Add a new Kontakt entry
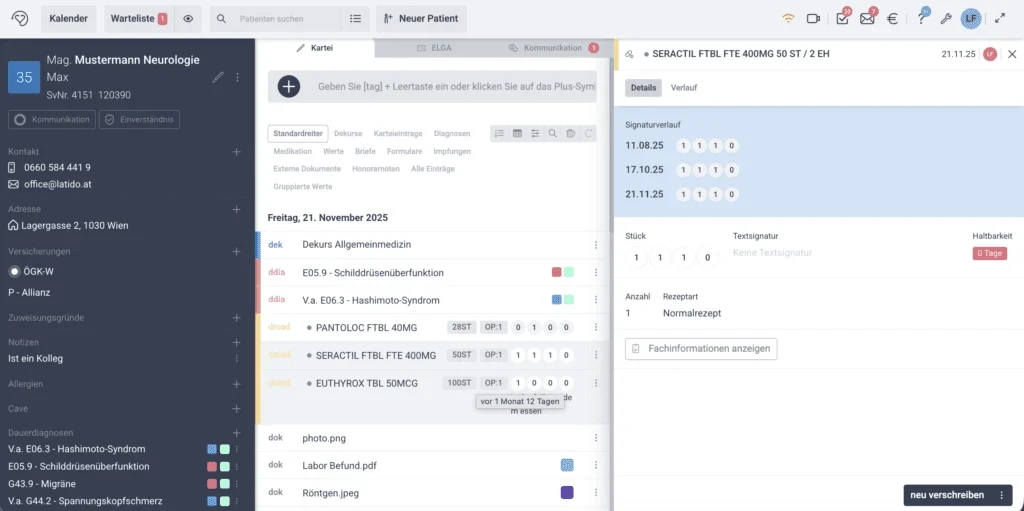1024x511 pixels. click(x=236, y=152)
